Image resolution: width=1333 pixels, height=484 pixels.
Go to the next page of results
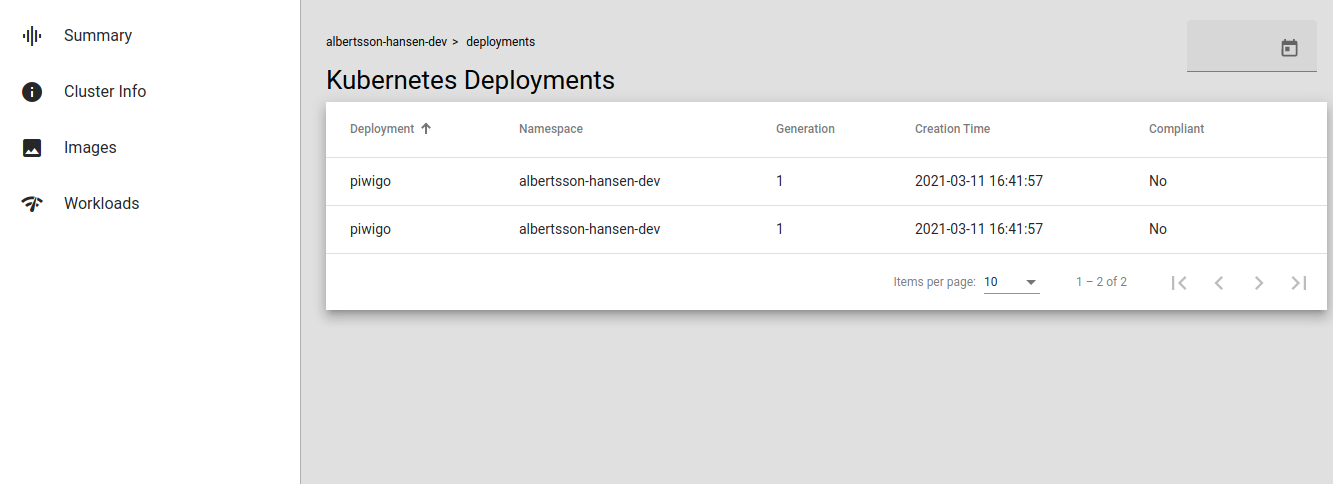[1259, 283]
